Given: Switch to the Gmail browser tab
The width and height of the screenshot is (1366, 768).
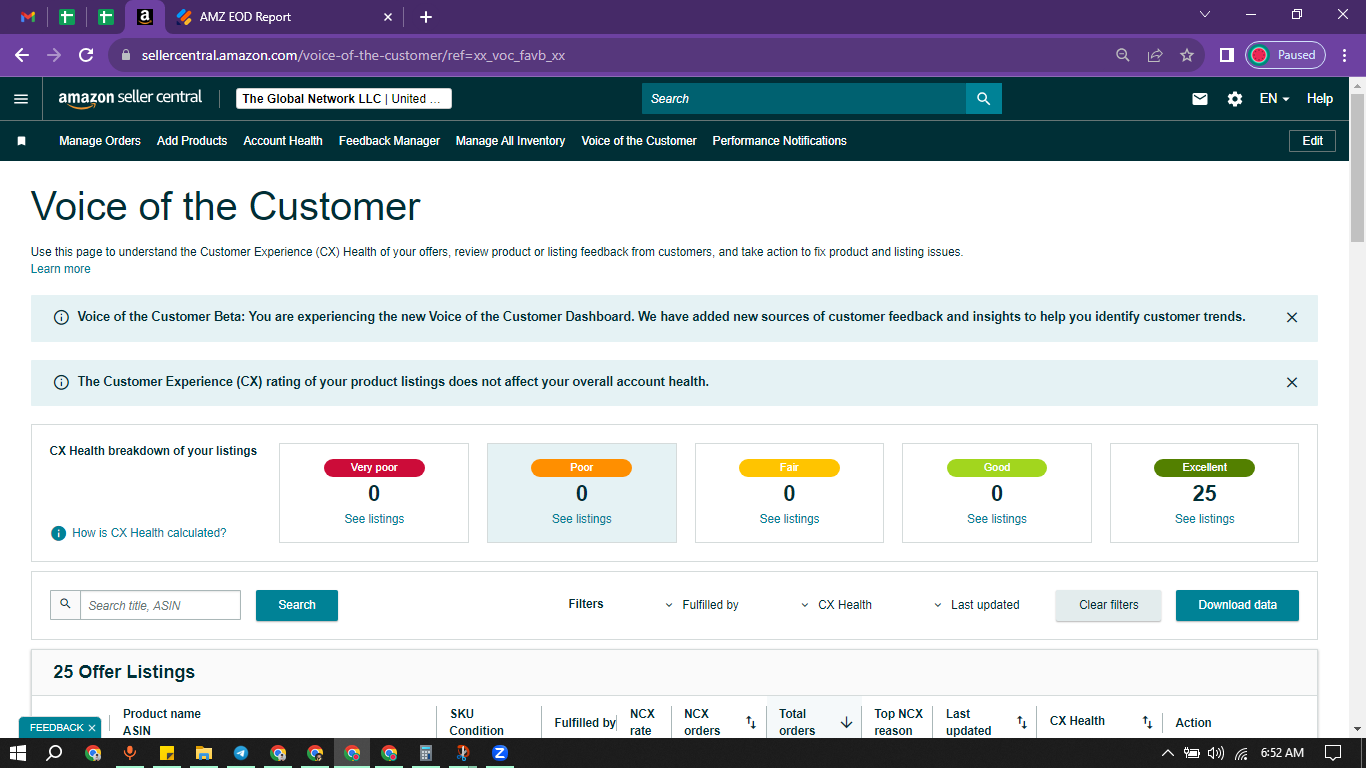Looking at the screenshot, I should [28, 17].
